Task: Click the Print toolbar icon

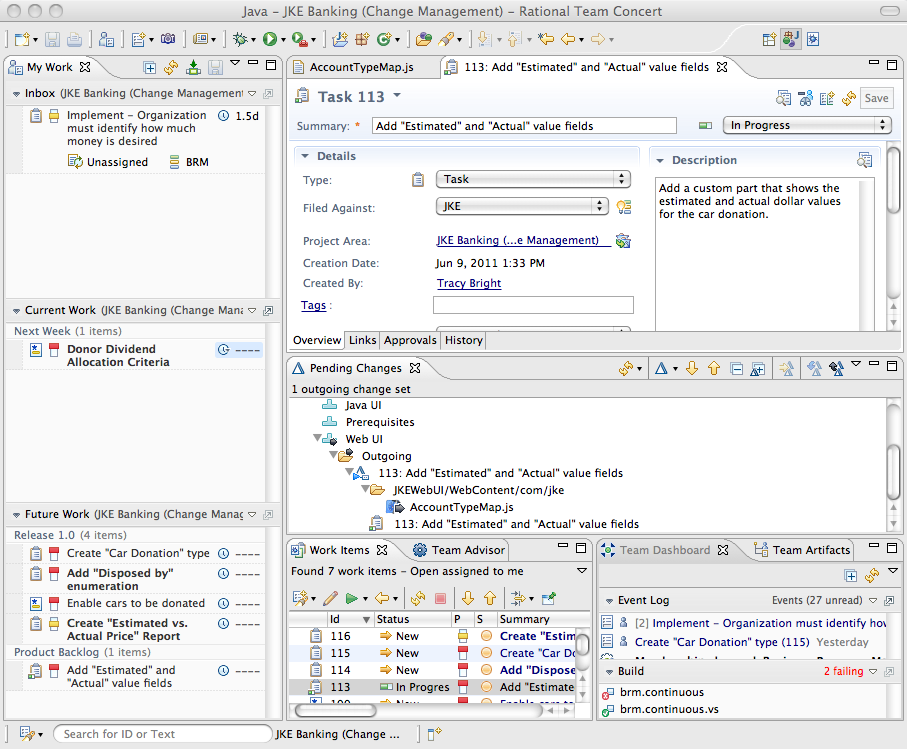Action: click(75, 39)
